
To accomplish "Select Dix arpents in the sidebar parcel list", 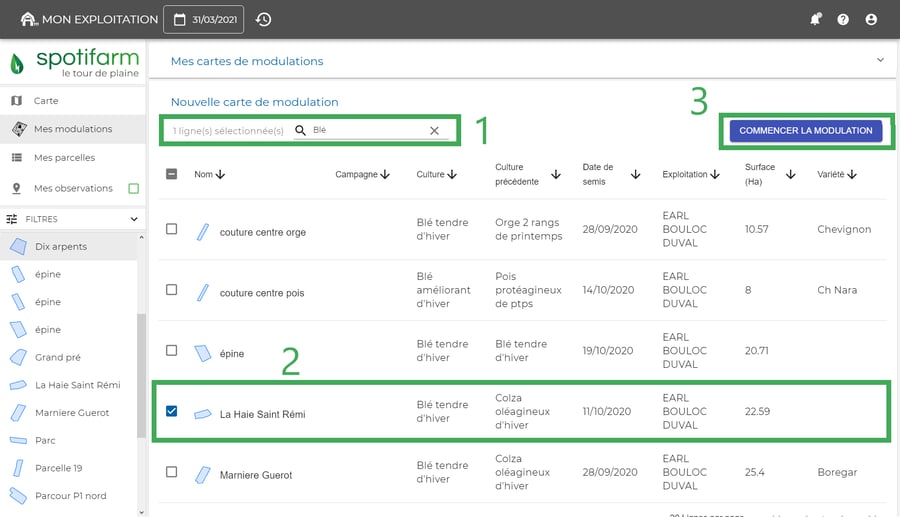I will tap(69, 246).
